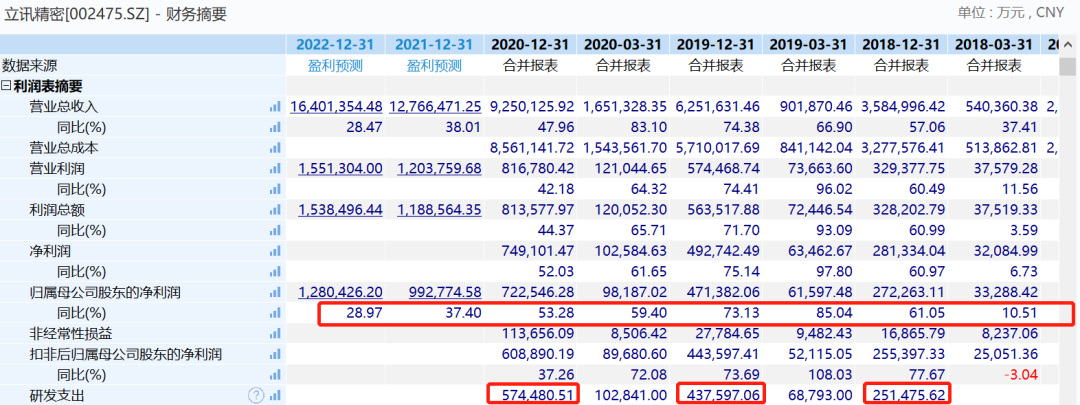Open chart icon for 非经常性损益 row
This screenshot has width=1080, height=405.
(x=276, y=334)
